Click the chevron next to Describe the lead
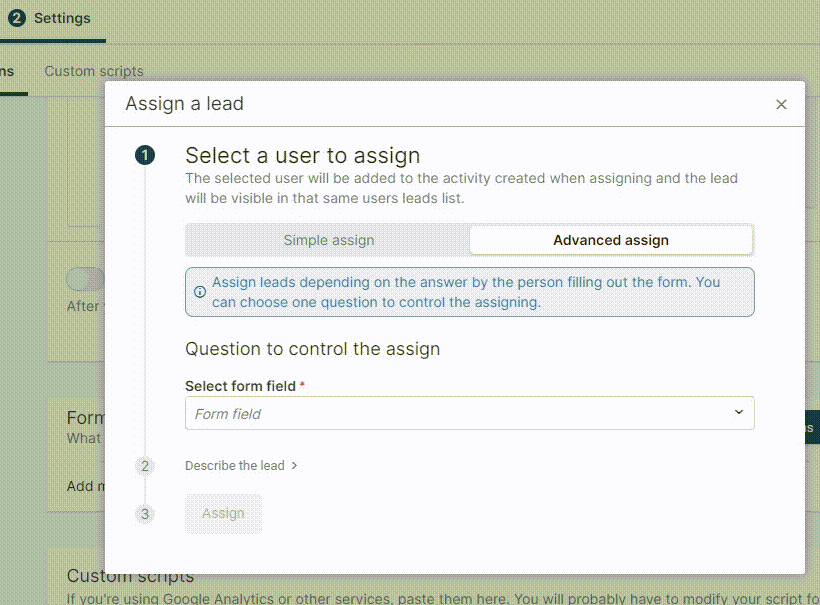 294,465
